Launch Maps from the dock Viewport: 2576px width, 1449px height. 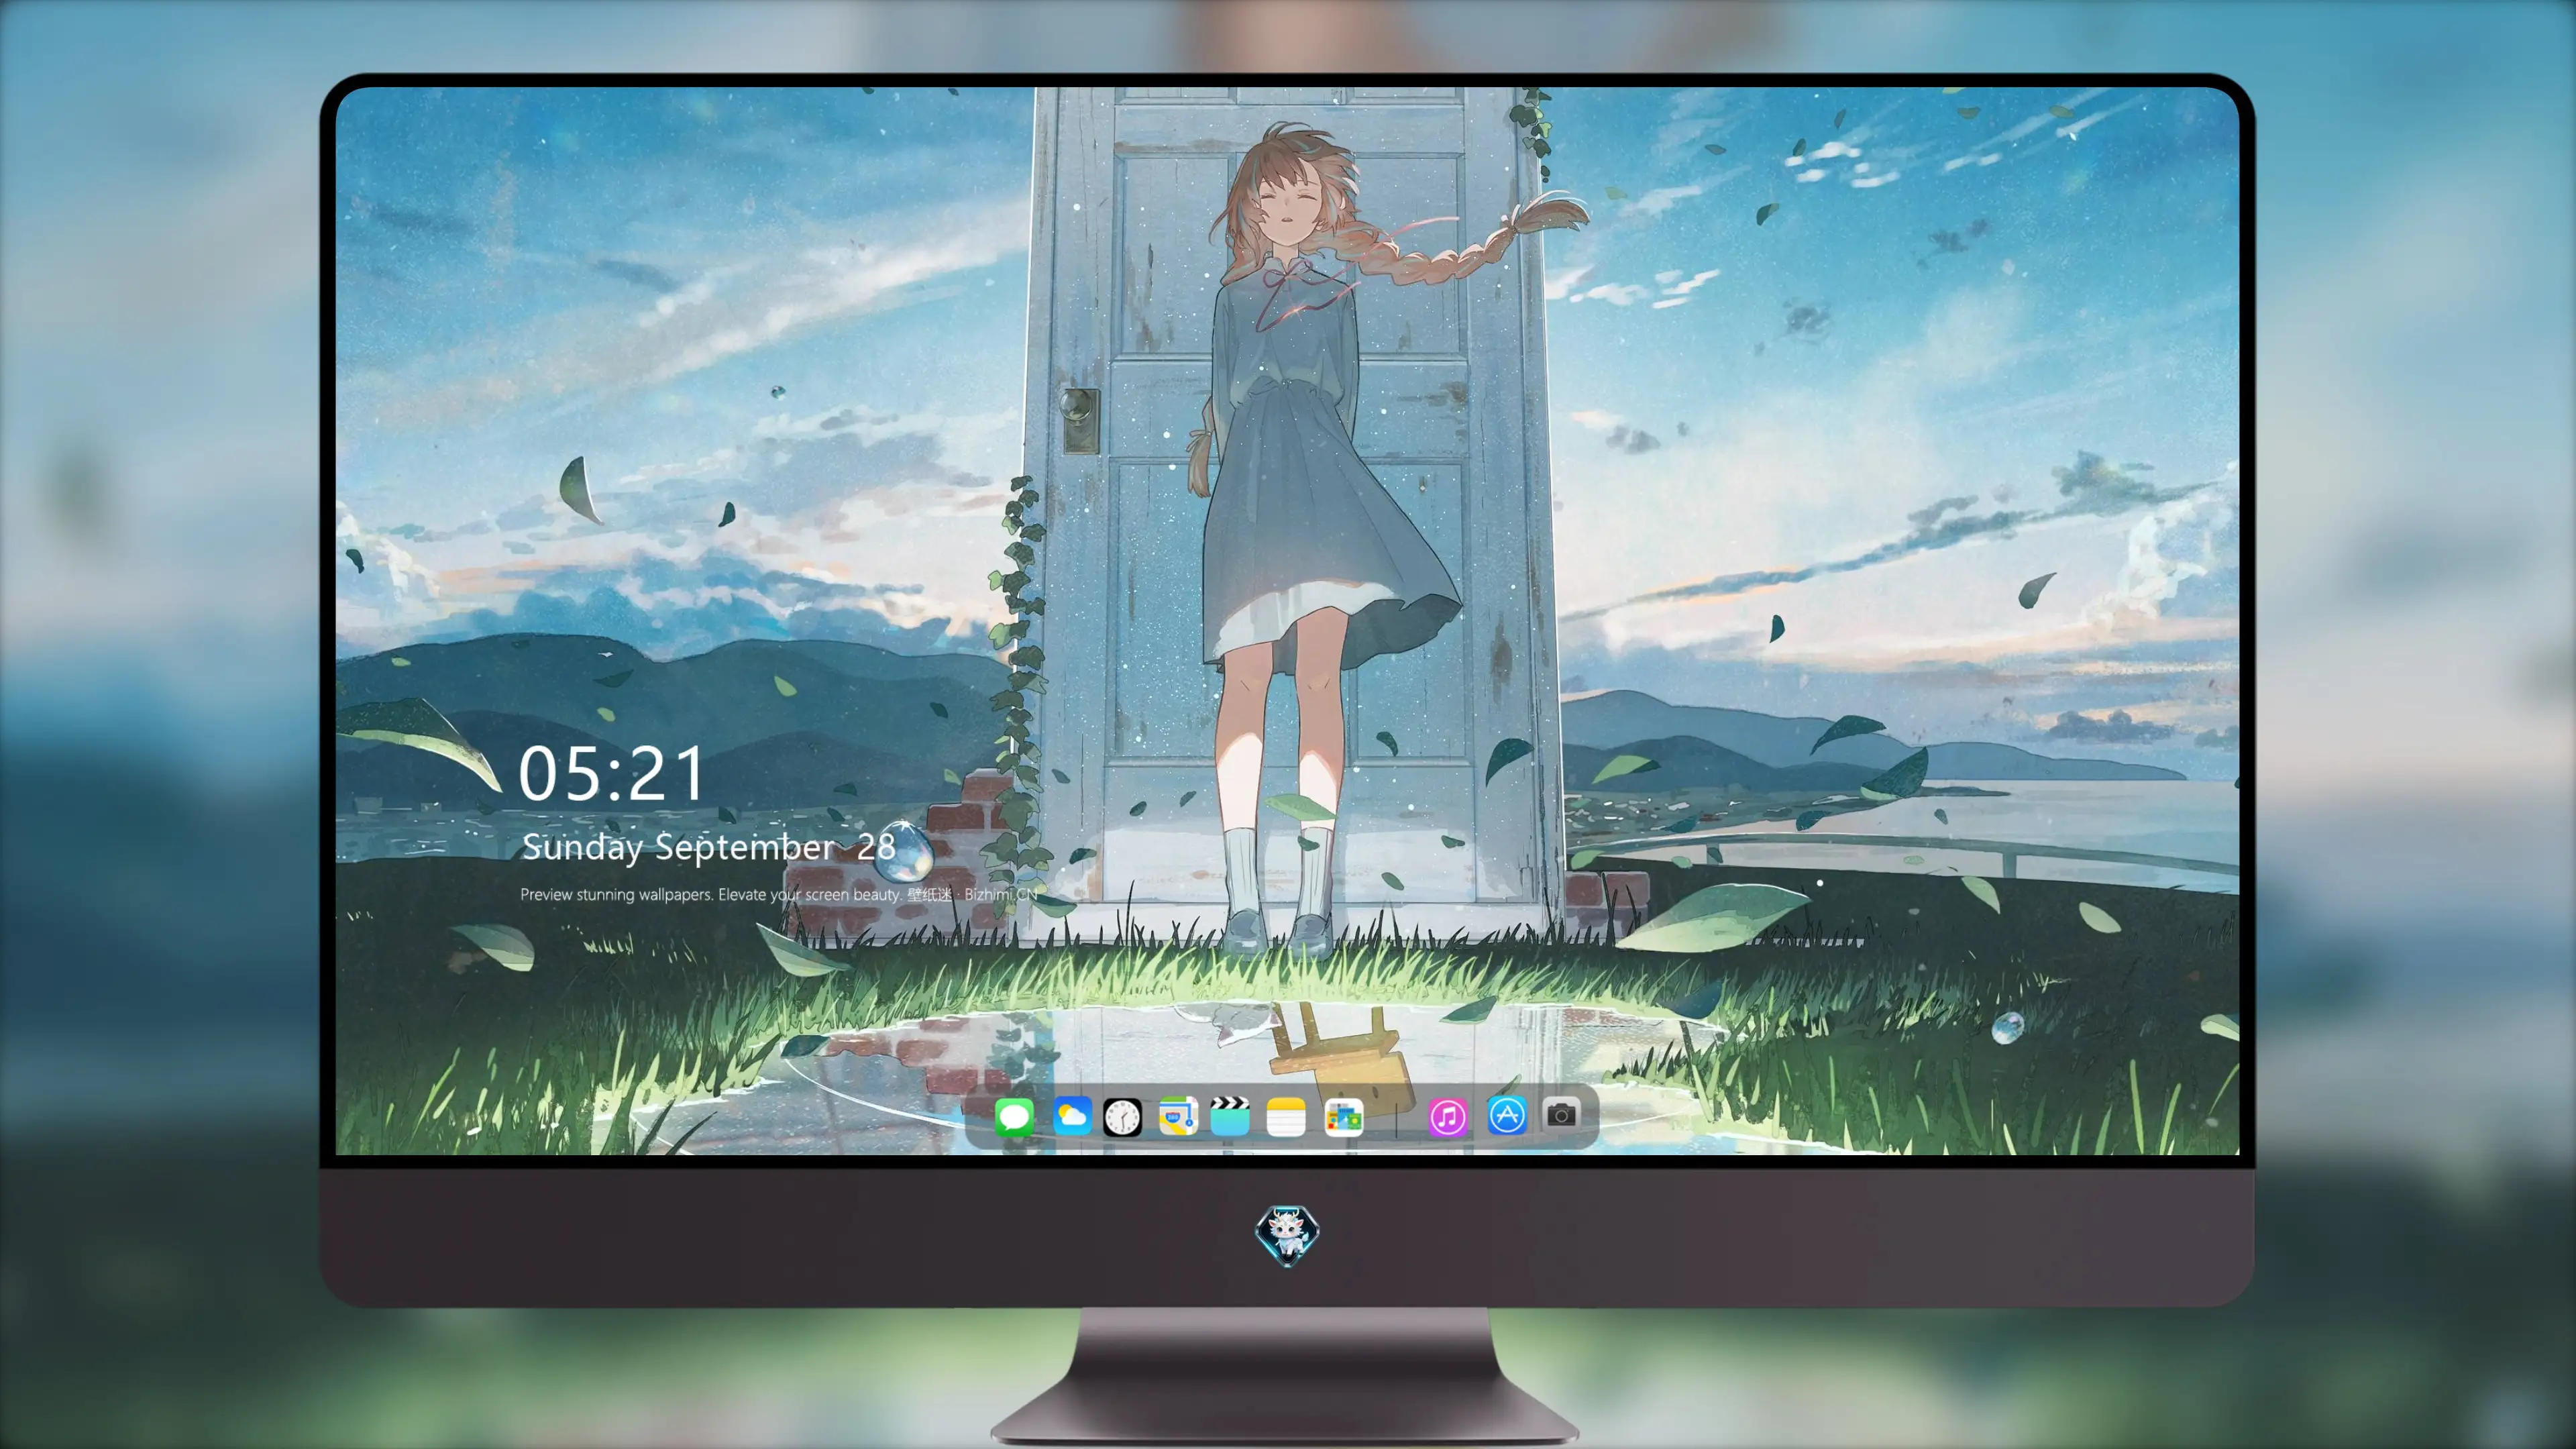(1178, 1116)
